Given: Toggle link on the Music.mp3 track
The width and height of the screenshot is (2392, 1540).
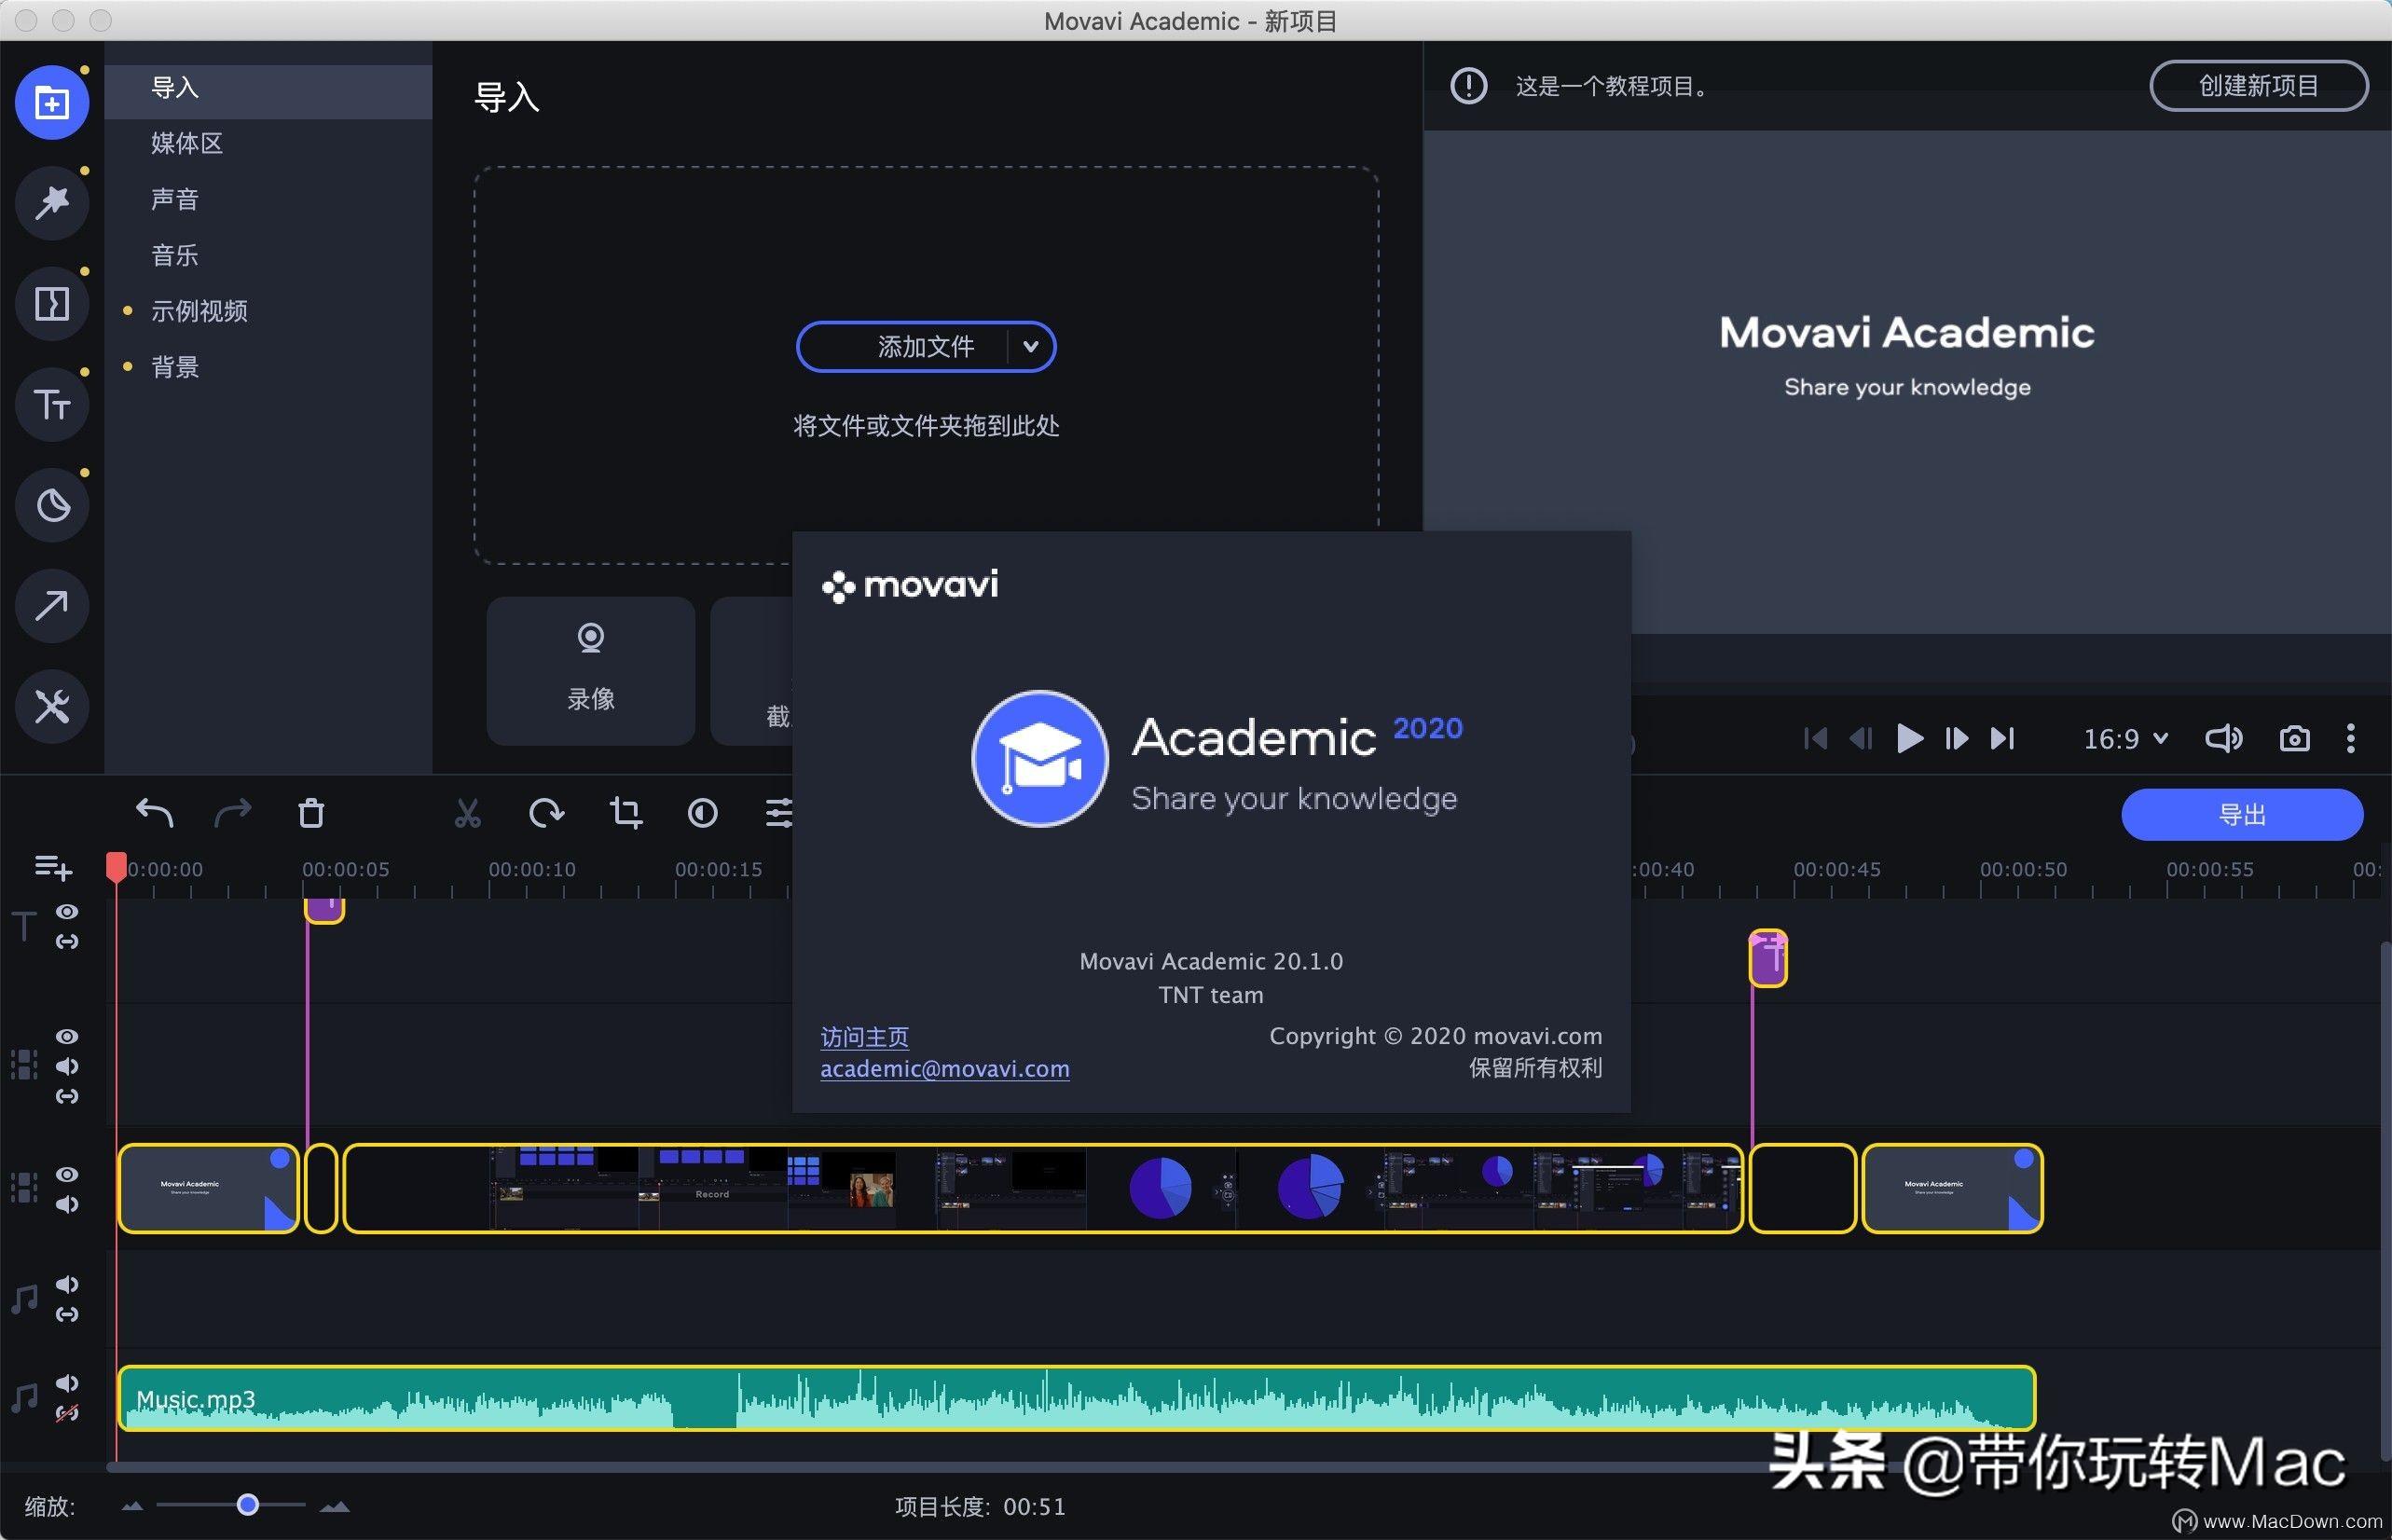Looking at the screenshot, I should [x=67, y=1413].
